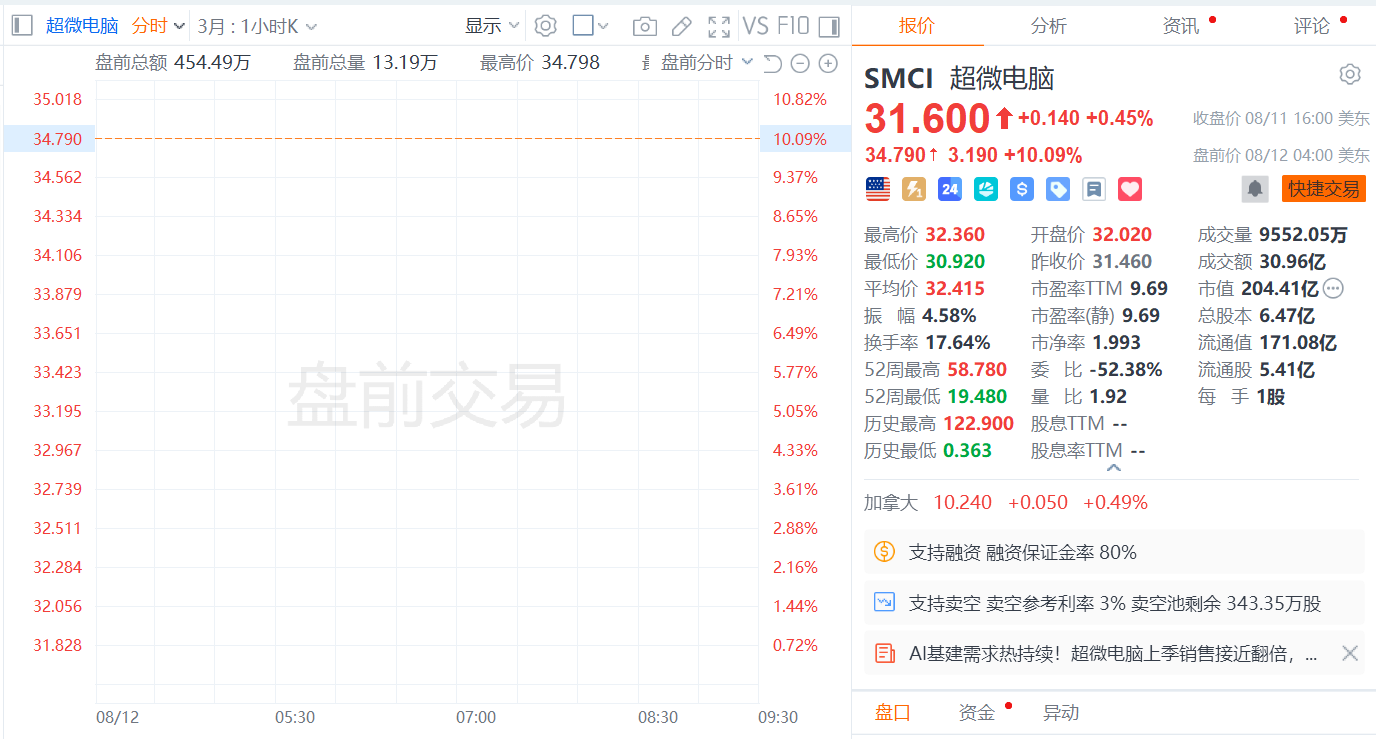
Task: Click the note bookmark icon
Action: point(1094,188)
